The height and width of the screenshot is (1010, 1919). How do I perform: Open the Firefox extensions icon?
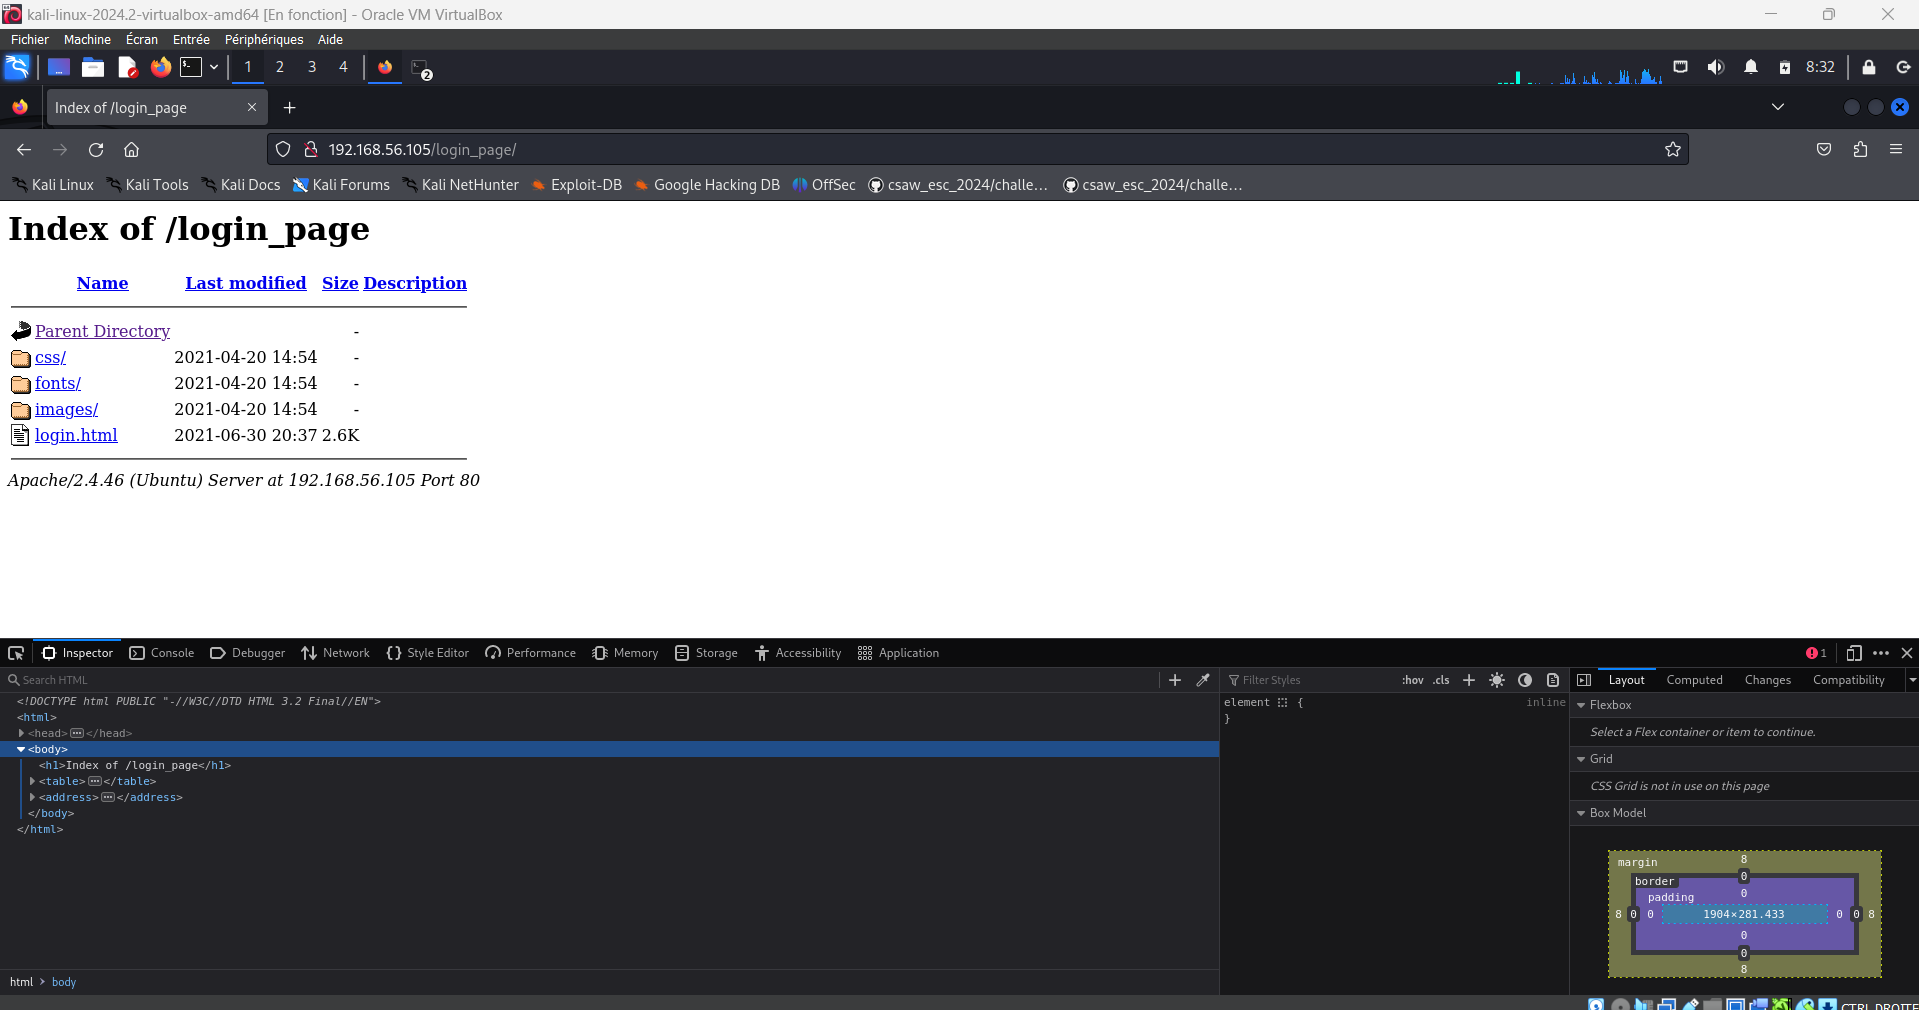[1860, 150]
